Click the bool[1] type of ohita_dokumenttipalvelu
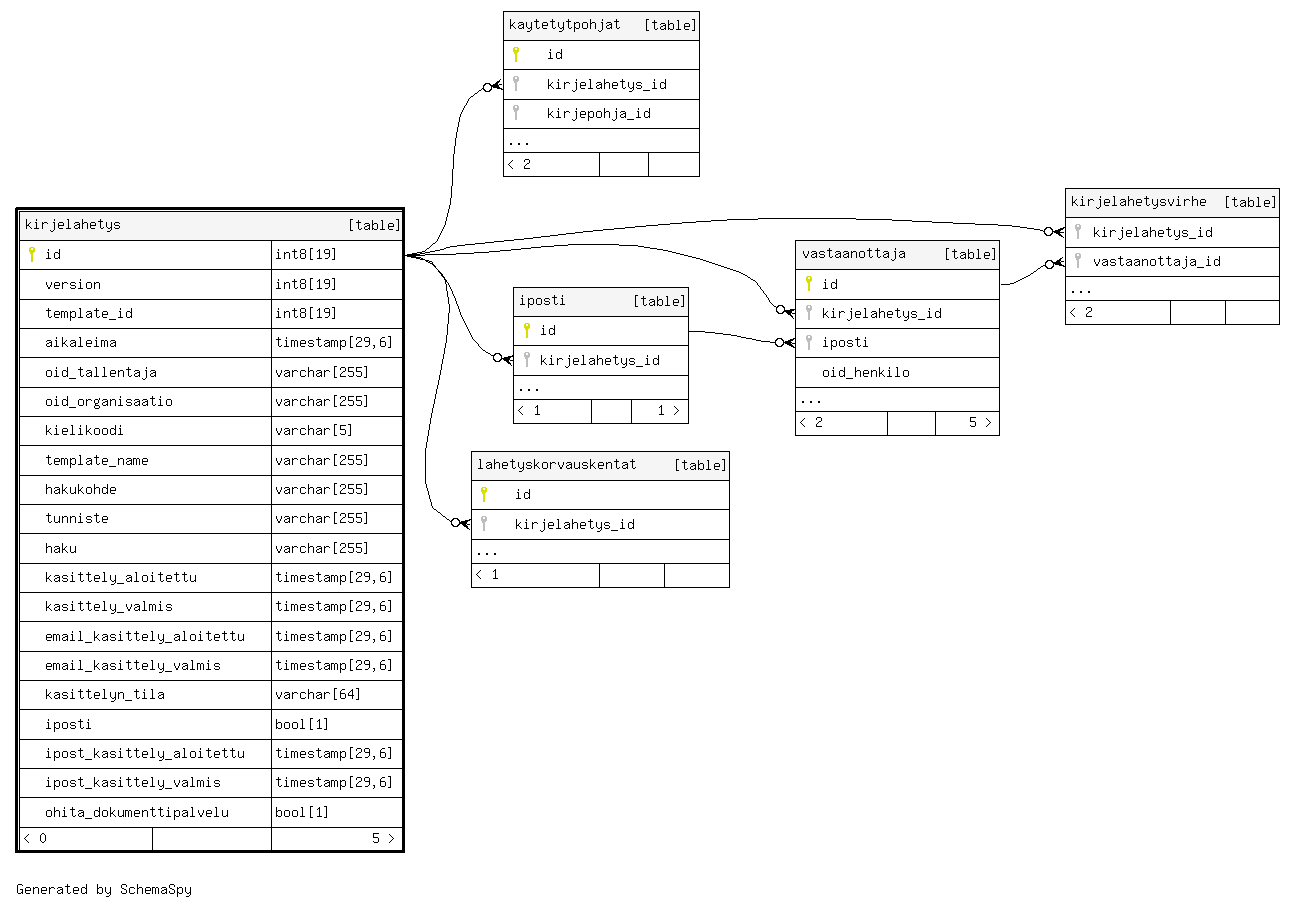The width and height of the screenshot is (1295, 908). click(302, 812)
